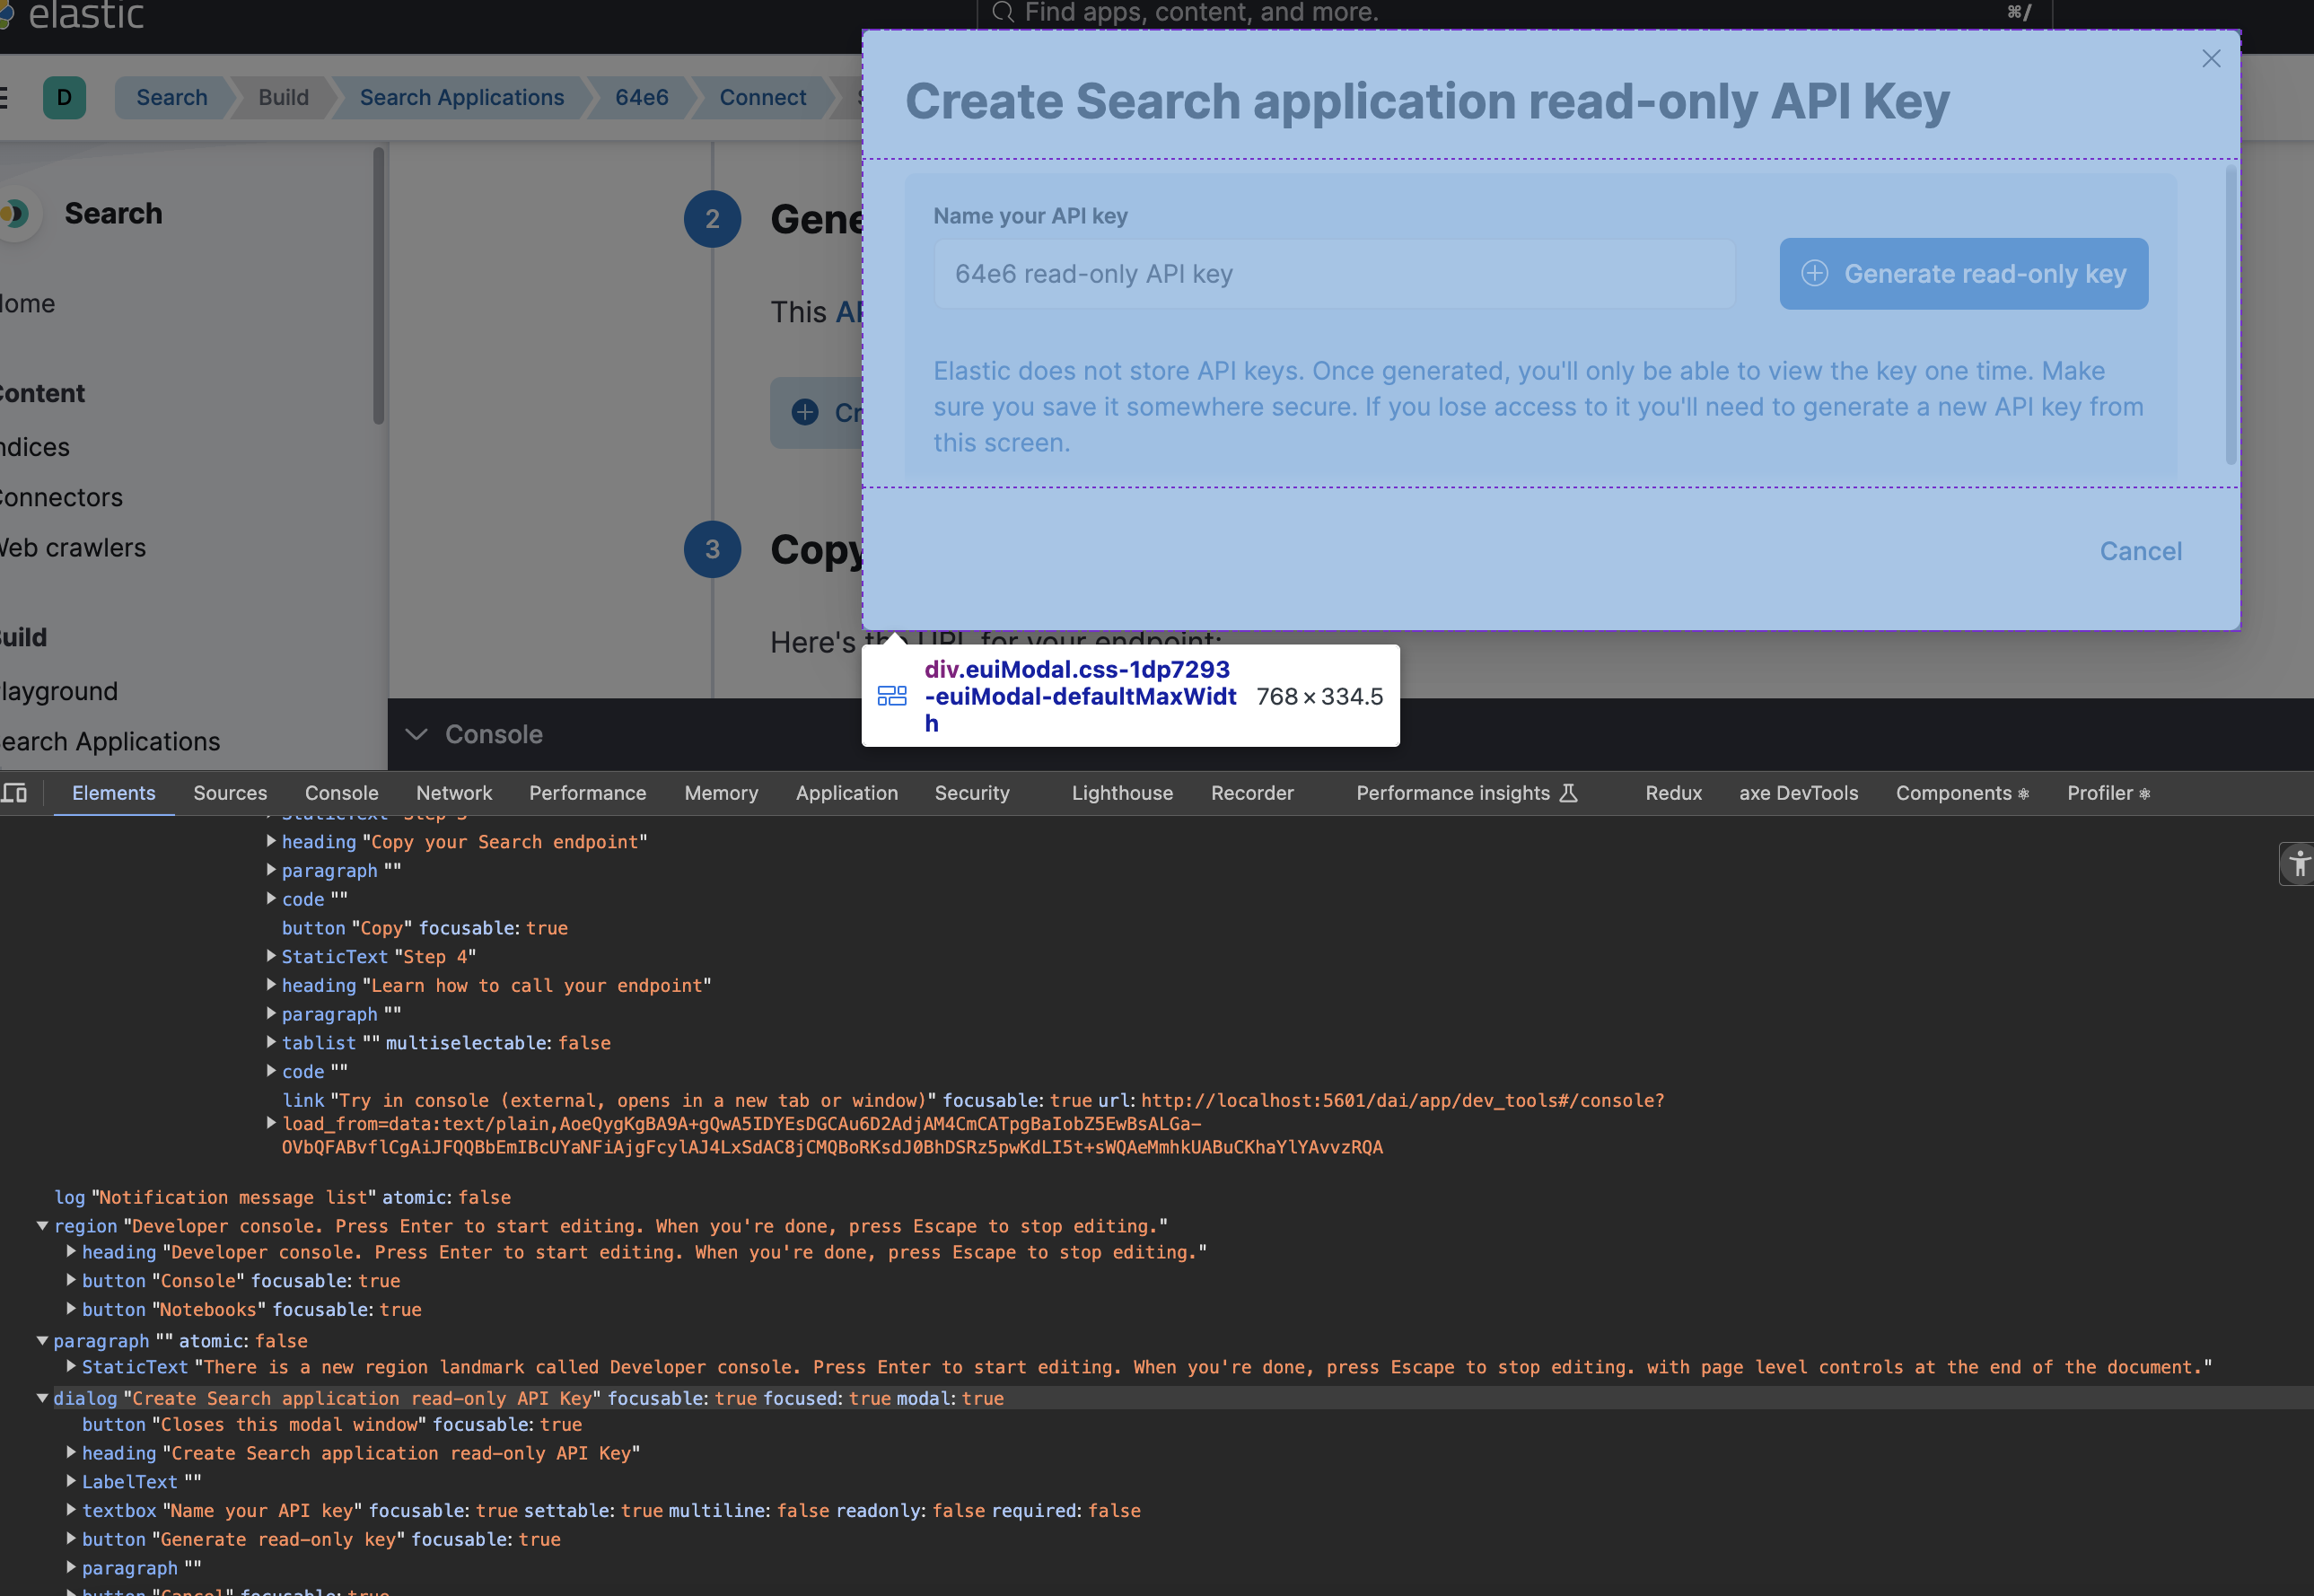The width and height of the screenshot is (2314, 1596).
Task: Select the "Closes this modal window" button row
Action: pyautogui.click(x=332, y=1424)
